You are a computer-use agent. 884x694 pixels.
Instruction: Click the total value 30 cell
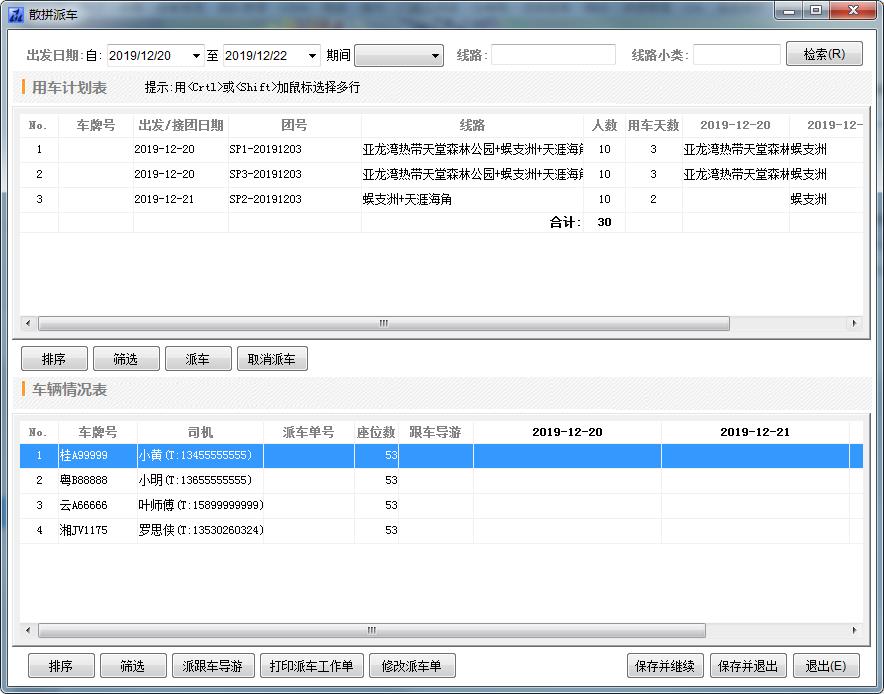click(x=604, y=222)
